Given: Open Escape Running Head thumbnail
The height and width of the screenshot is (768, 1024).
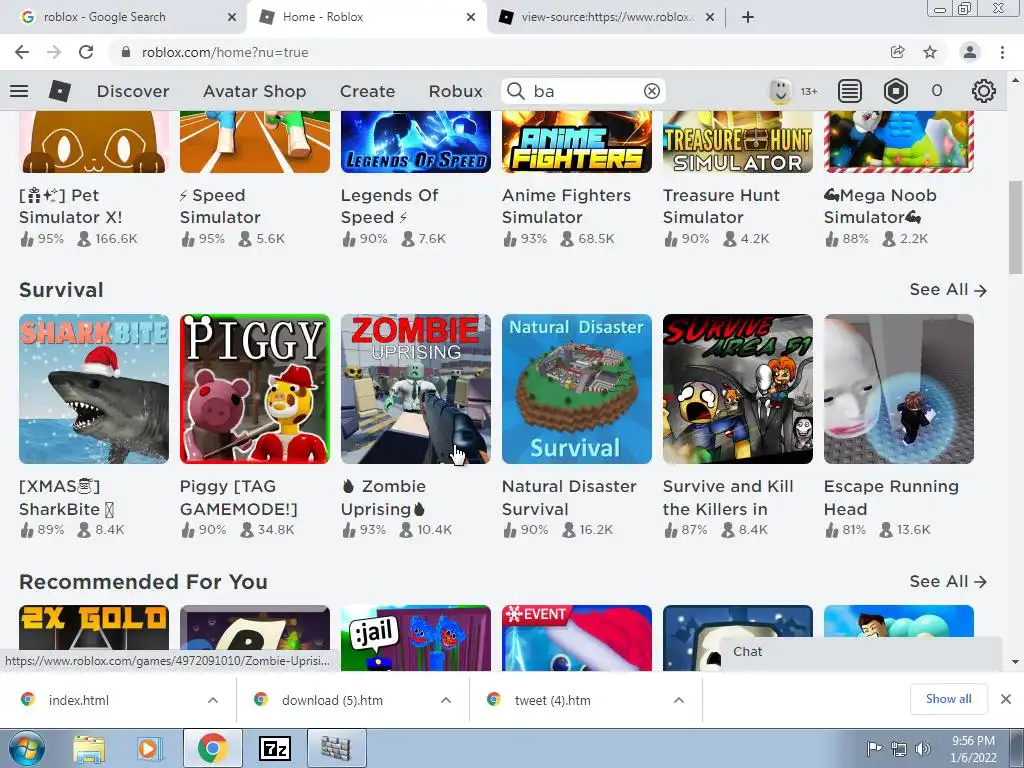Looking at the screenshot, I should [899, 389].
